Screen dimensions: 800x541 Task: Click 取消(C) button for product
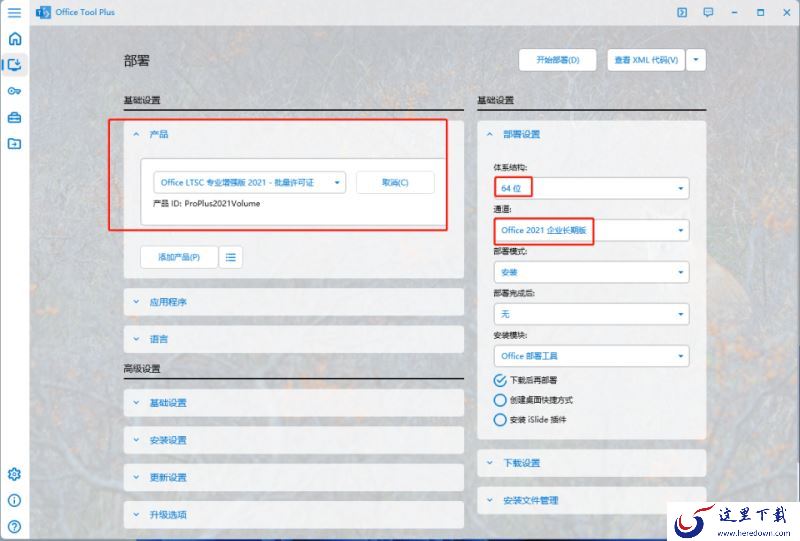(x=395, y=183)
